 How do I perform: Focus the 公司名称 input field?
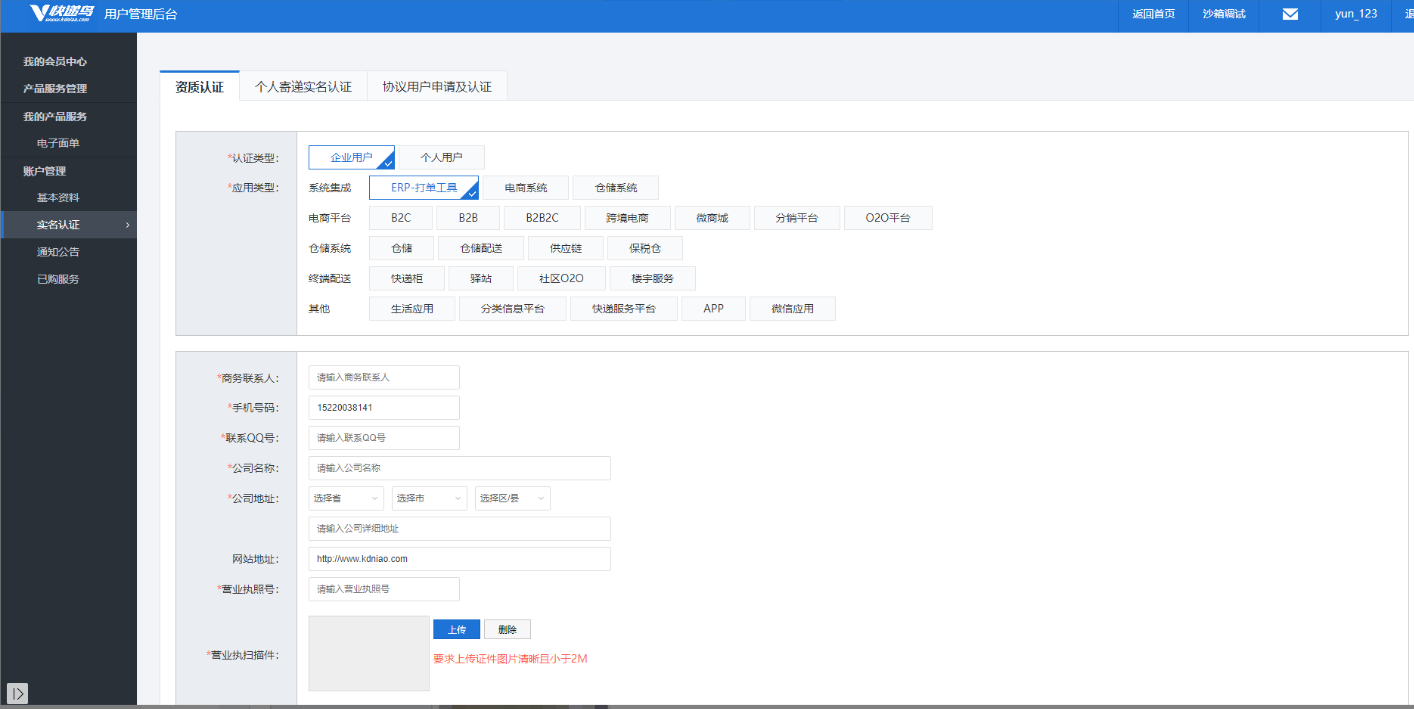pyautogui.click(x=459, y=468)
